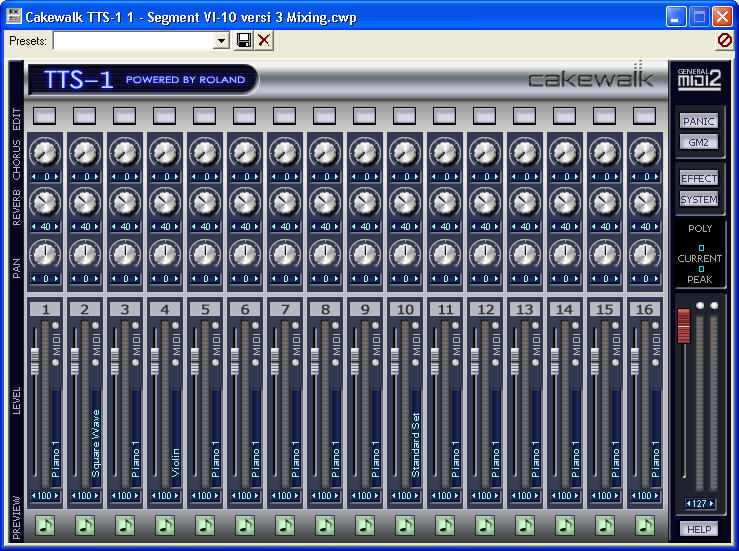
Task: Open instrument list for channel 10 Standard Set
Action: tap(416, 439)
